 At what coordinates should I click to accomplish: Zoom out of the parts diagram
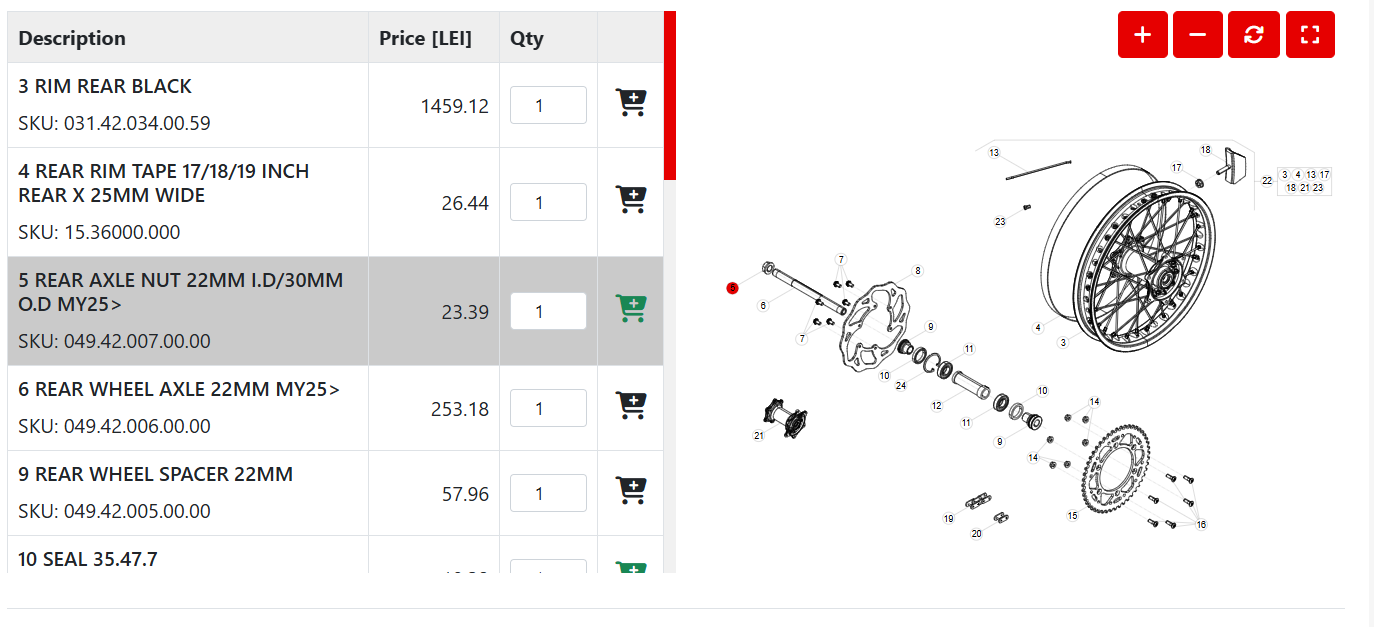pyautogui.click(x=1198, y=34)
